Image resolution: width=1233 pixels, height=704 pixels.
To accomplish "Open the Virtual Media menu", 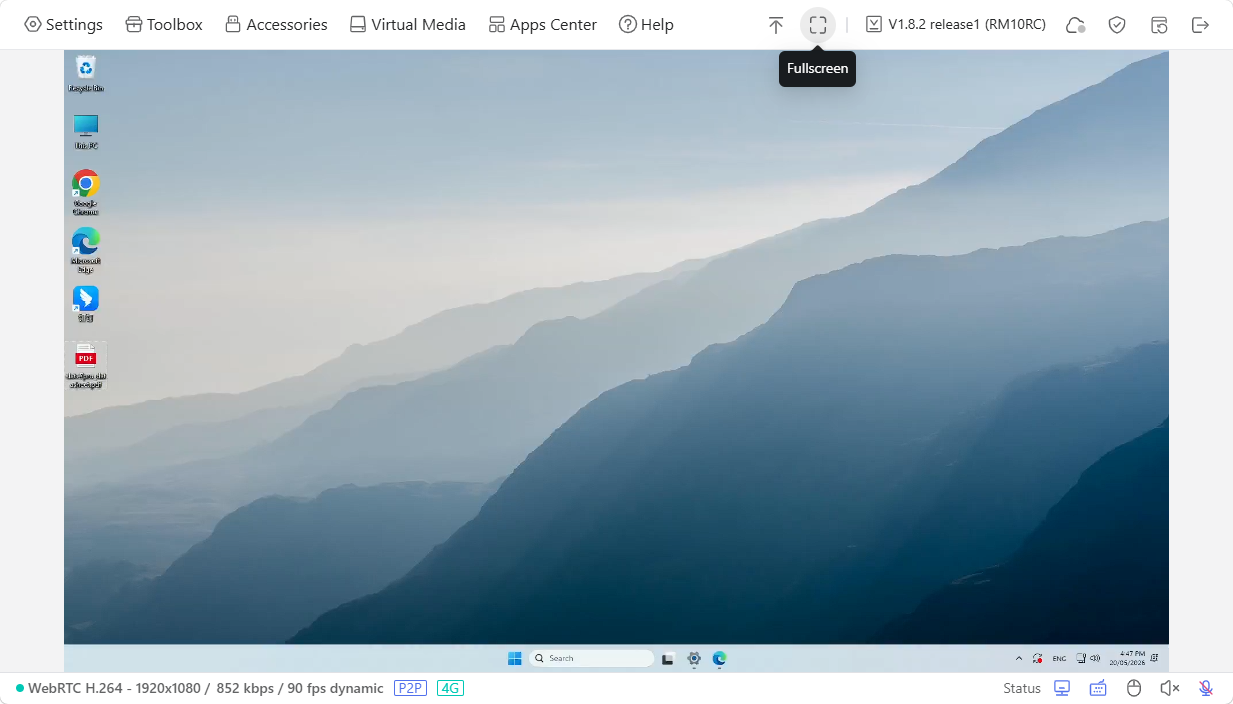I will point(407,25).
